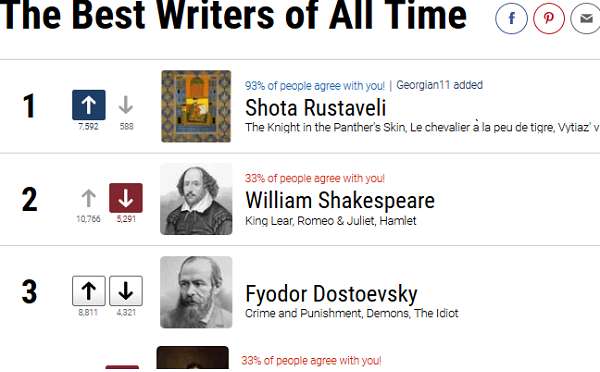This screenshot has height=372, width=600.
Task: Pin the list on Pinterest
Action: click(x=549, y=18)
